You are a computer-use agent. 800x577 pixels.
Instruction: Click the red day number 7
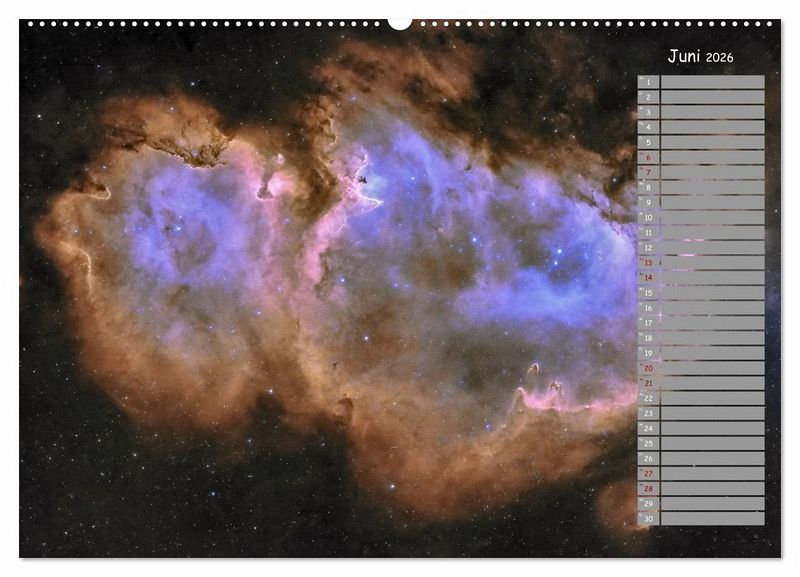point(648,173)
